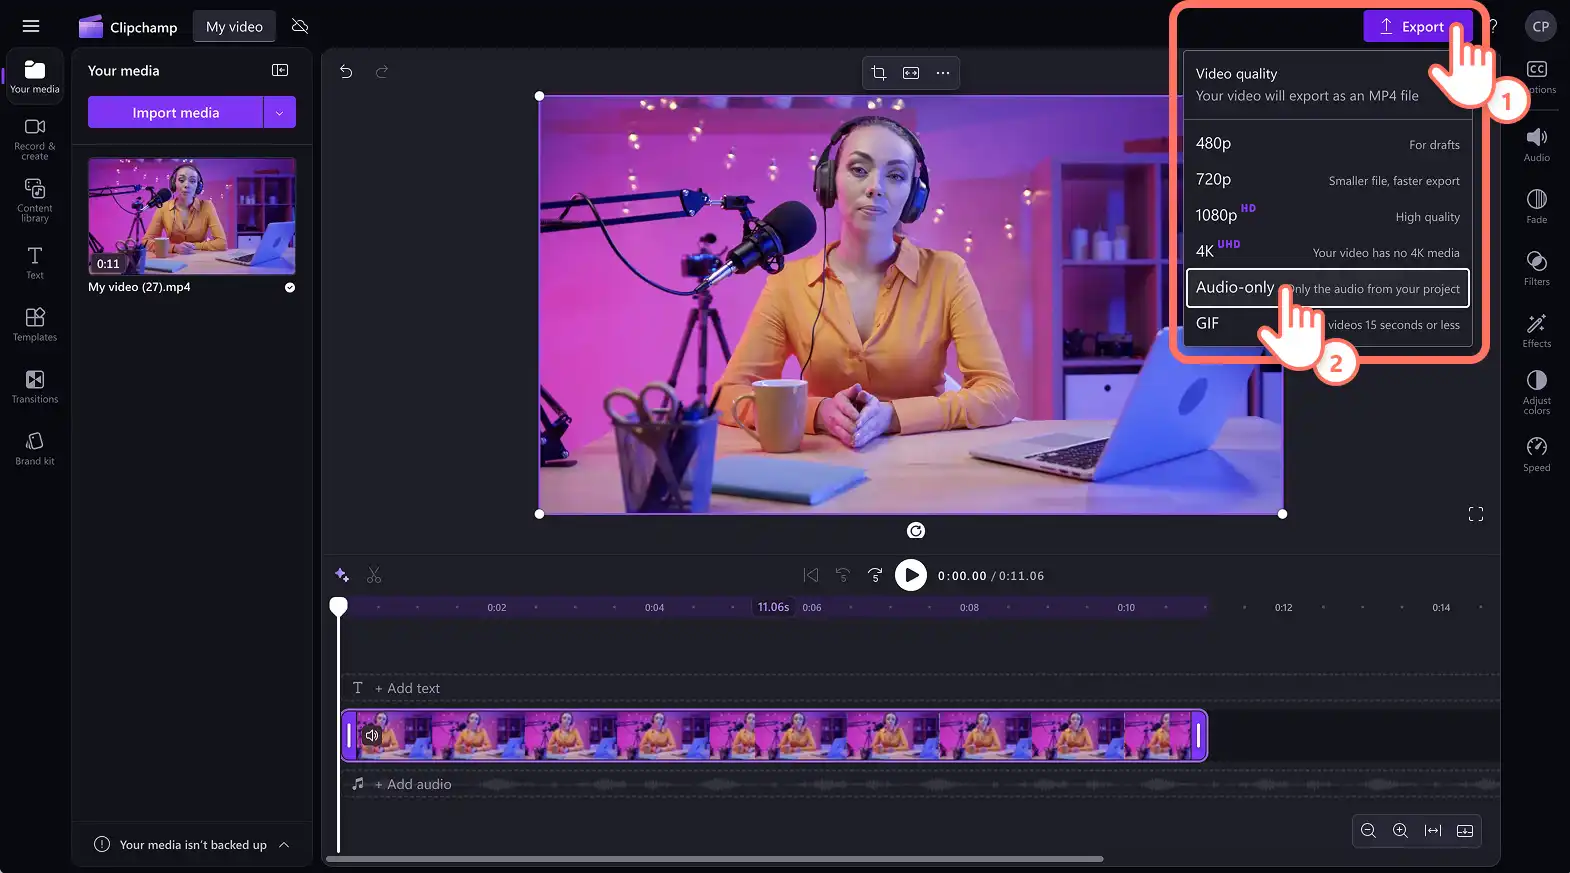
Task: Click the Fit icon in floating toolbar
Action: (911, 72)
